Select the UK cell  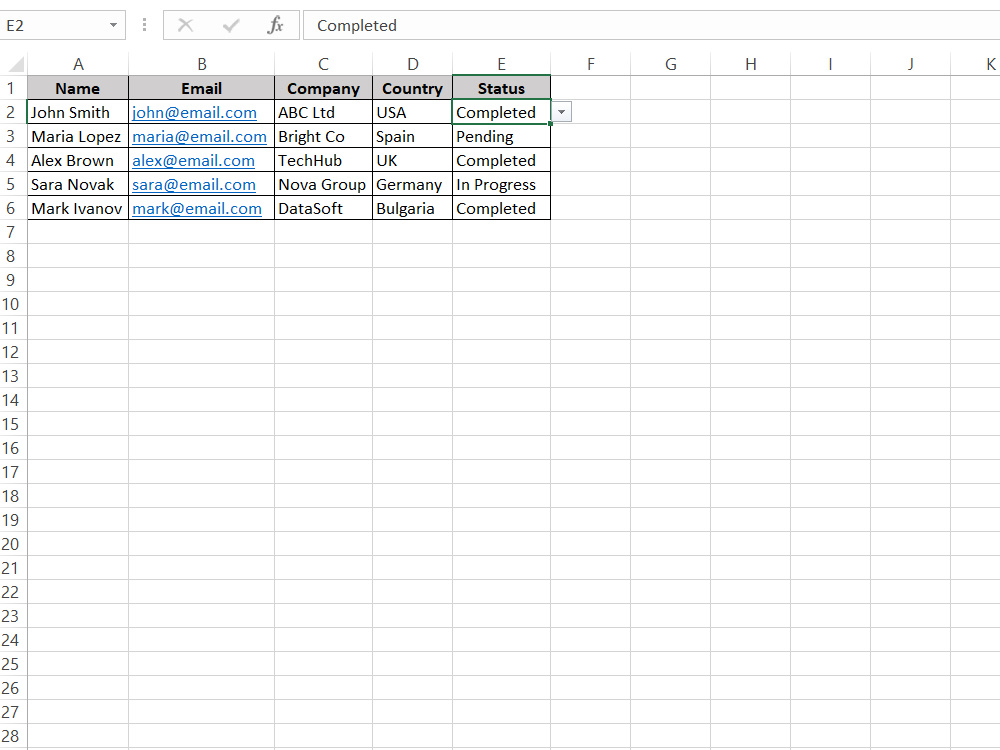click(x=413, y=161)
